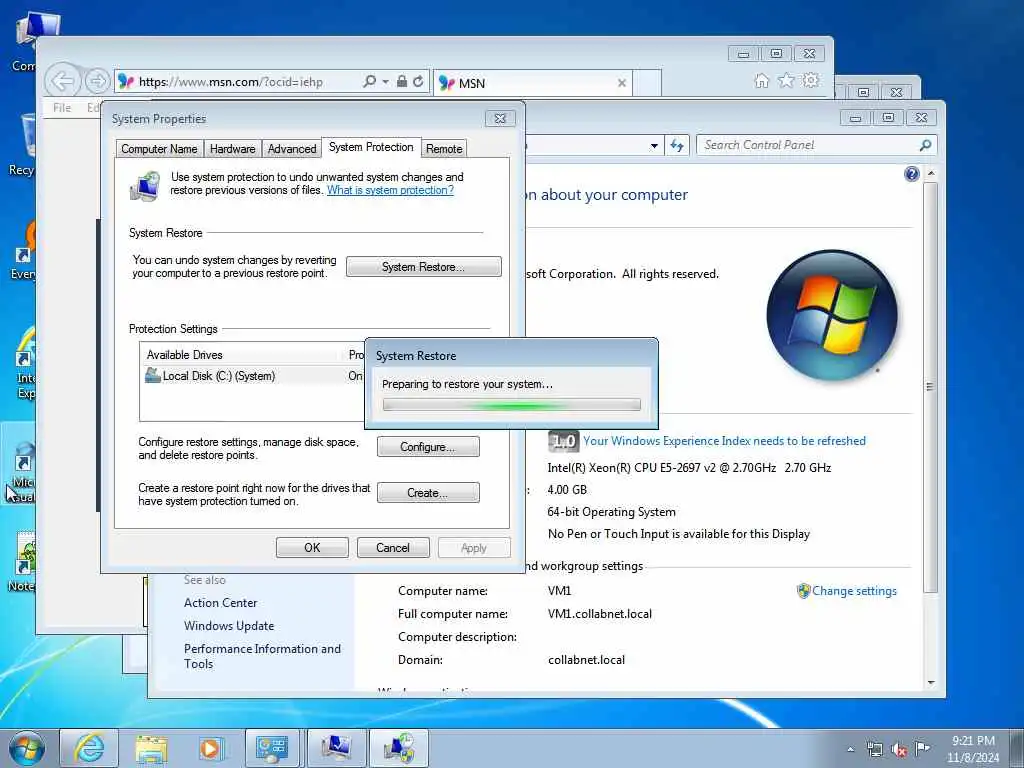Image resolution: width=1024 pixels, height=768 pixels.
Task: Open Action Center link under See also
Action: coord(221,603)
